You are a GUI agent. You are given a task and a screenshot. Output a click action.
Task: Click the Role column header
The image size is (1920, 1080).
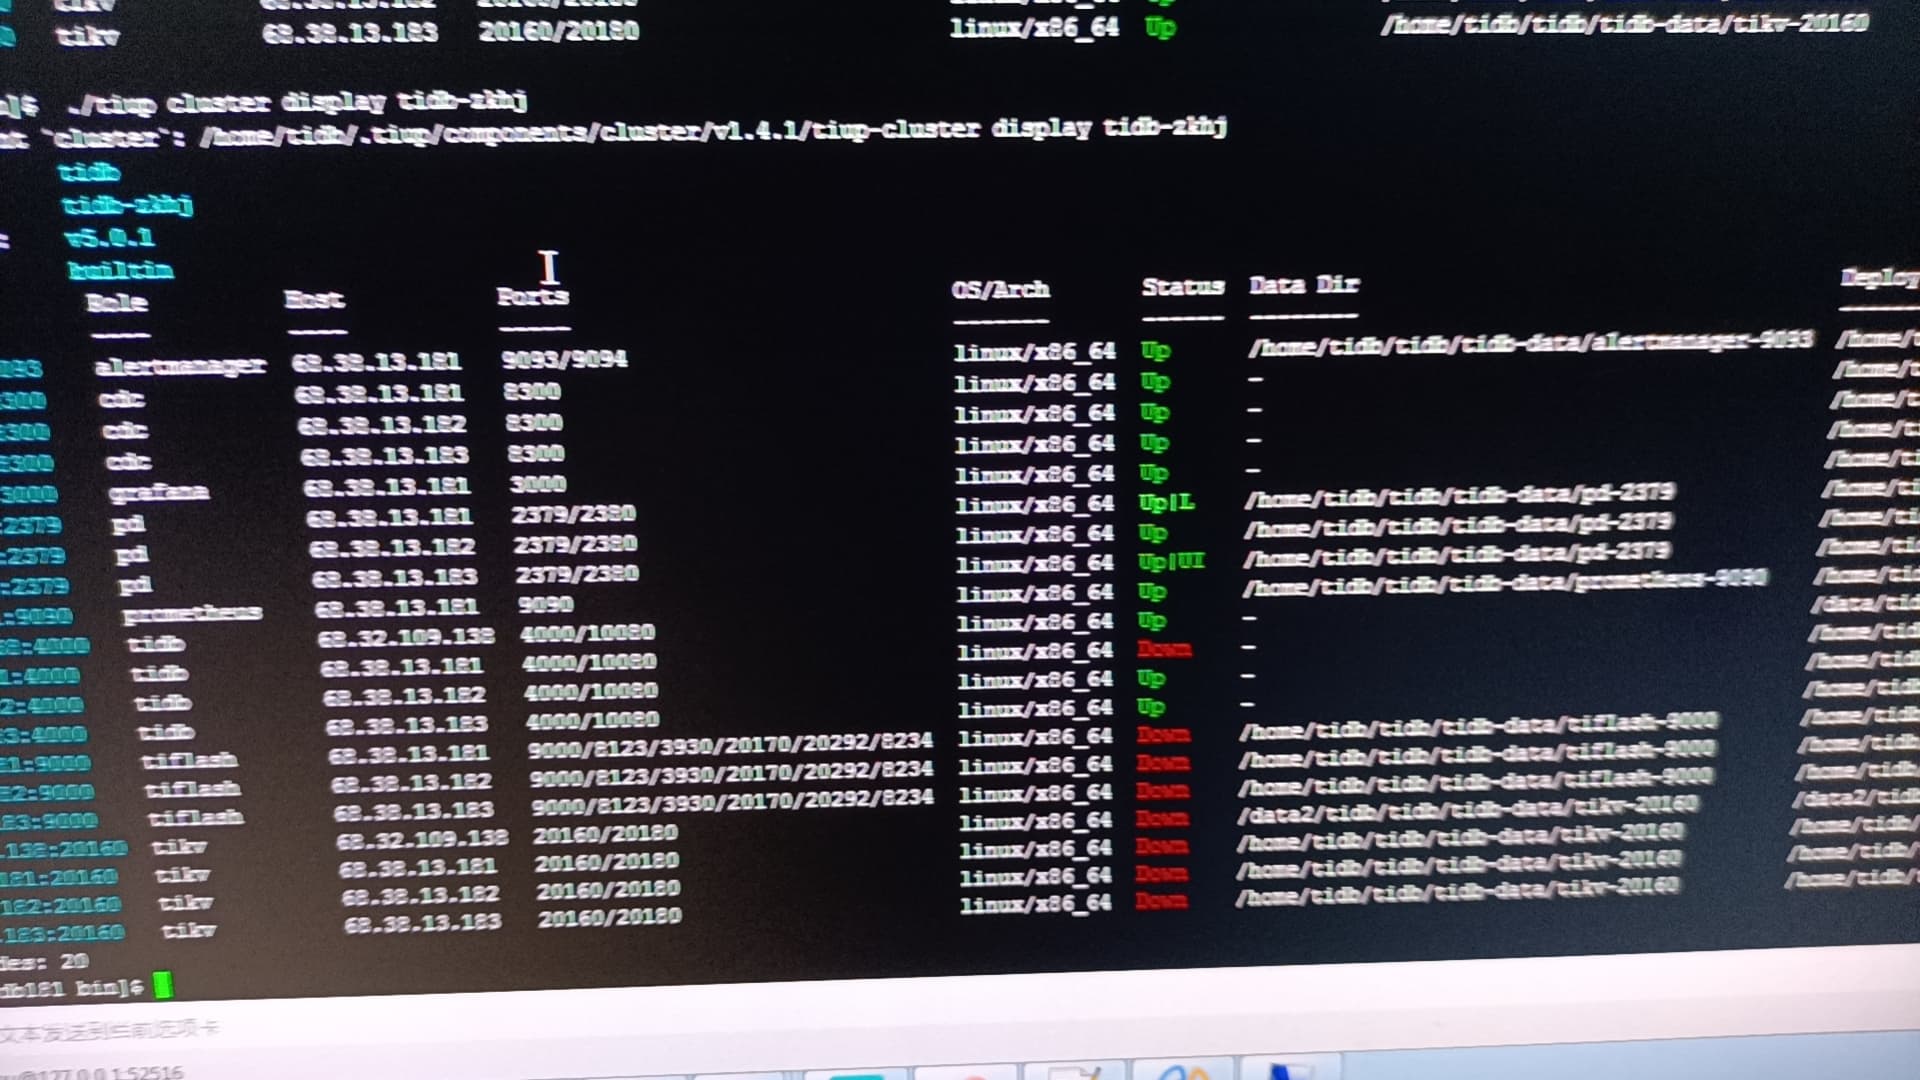click(x=116, y=302)
